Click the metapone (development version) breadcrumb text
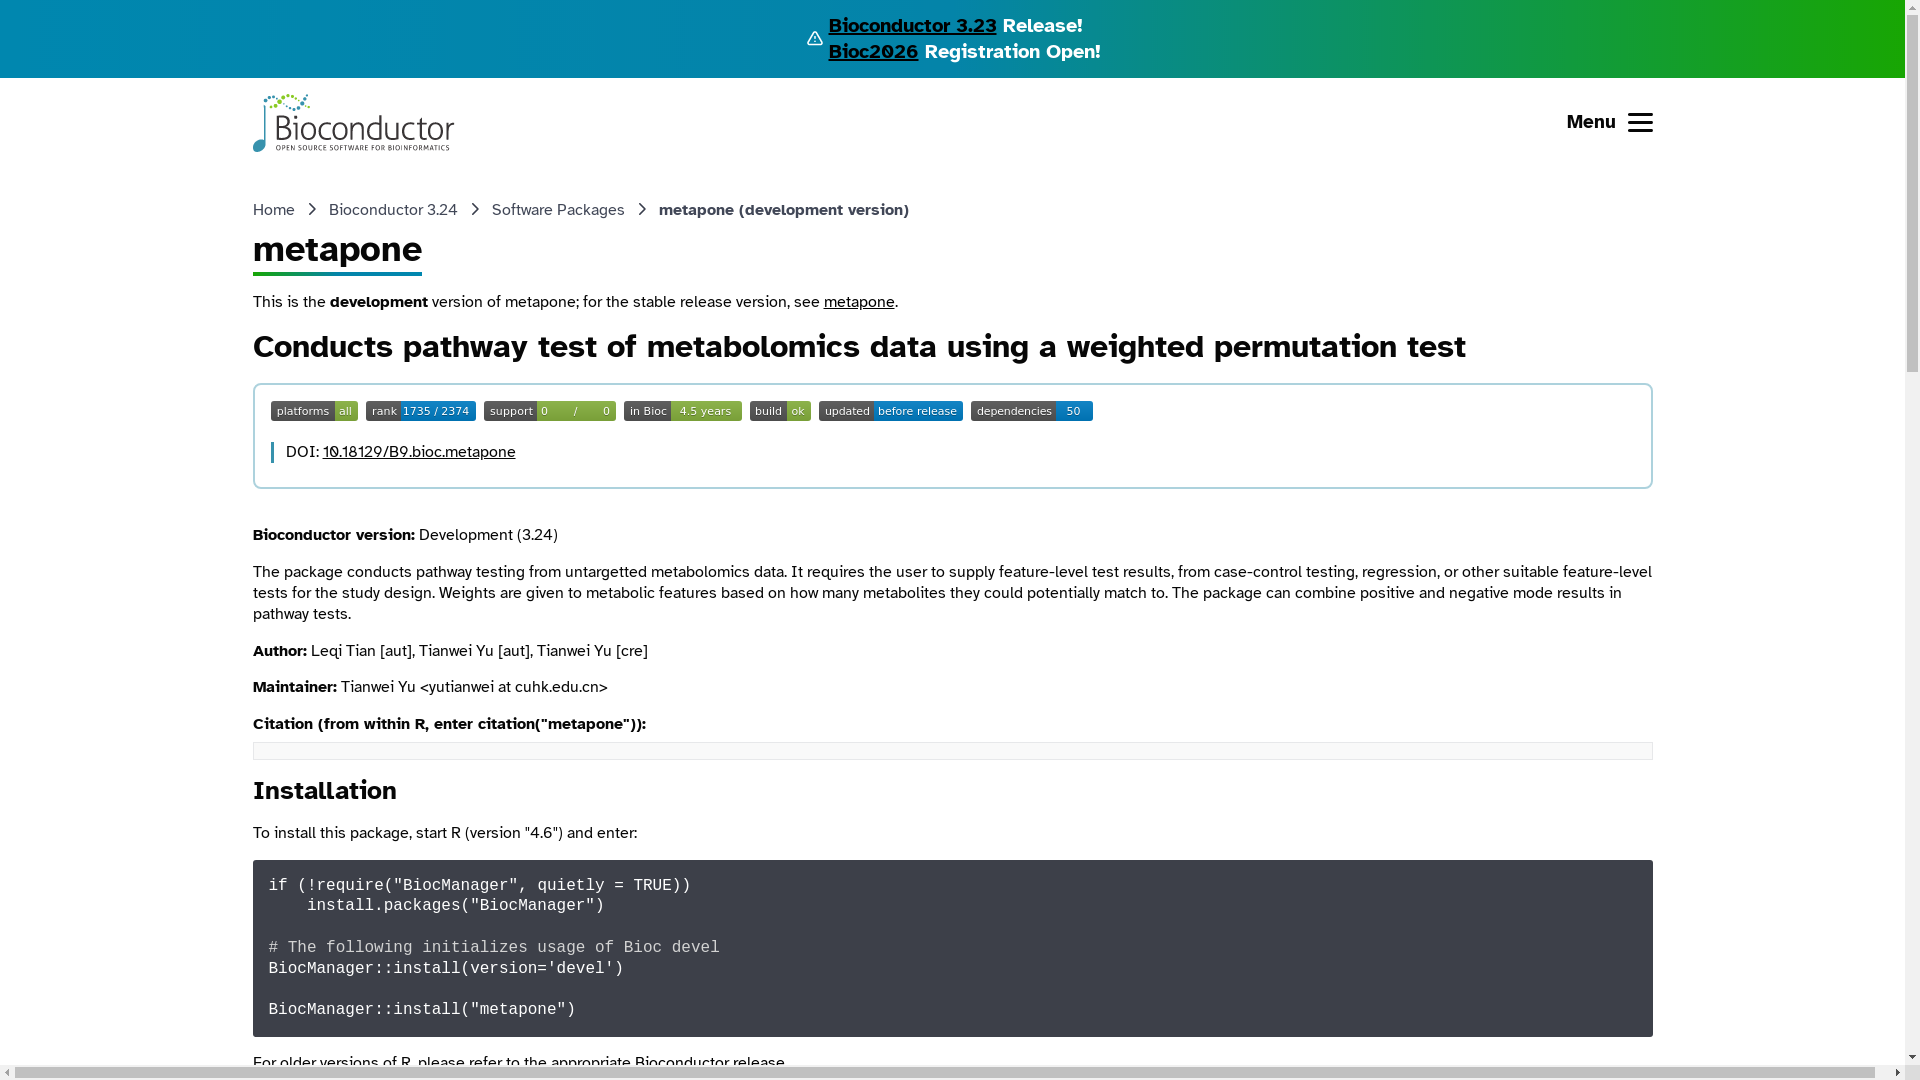The image size is (1920, 1080). [x=784, y=210]
